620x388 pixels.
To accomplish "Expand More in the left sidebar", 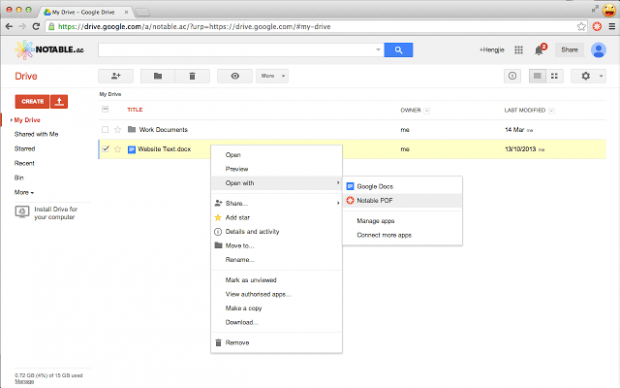I will (x=24, y=192).
